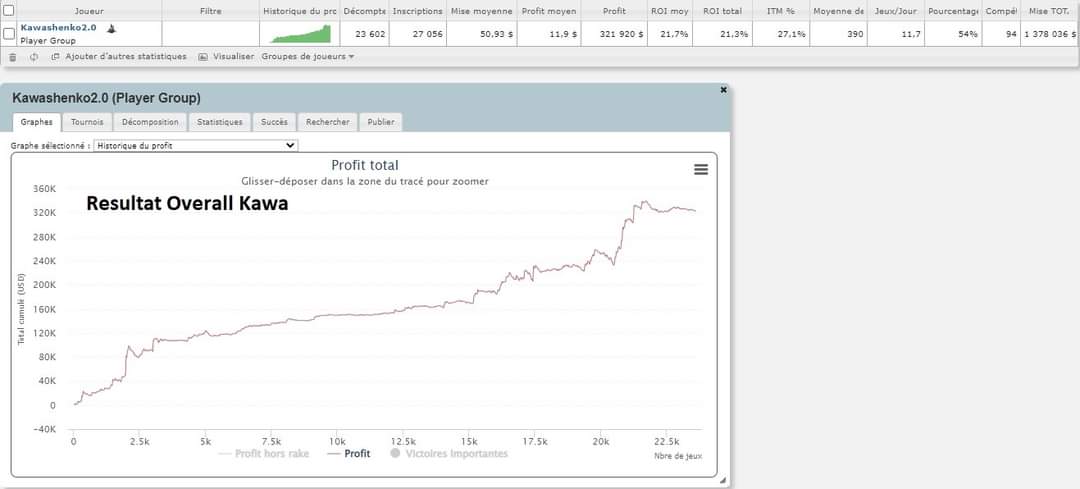Click the icon beside Kawashenko2.0 name
This screenshot has width=1080, height=489.
click(x=110, y=29)
